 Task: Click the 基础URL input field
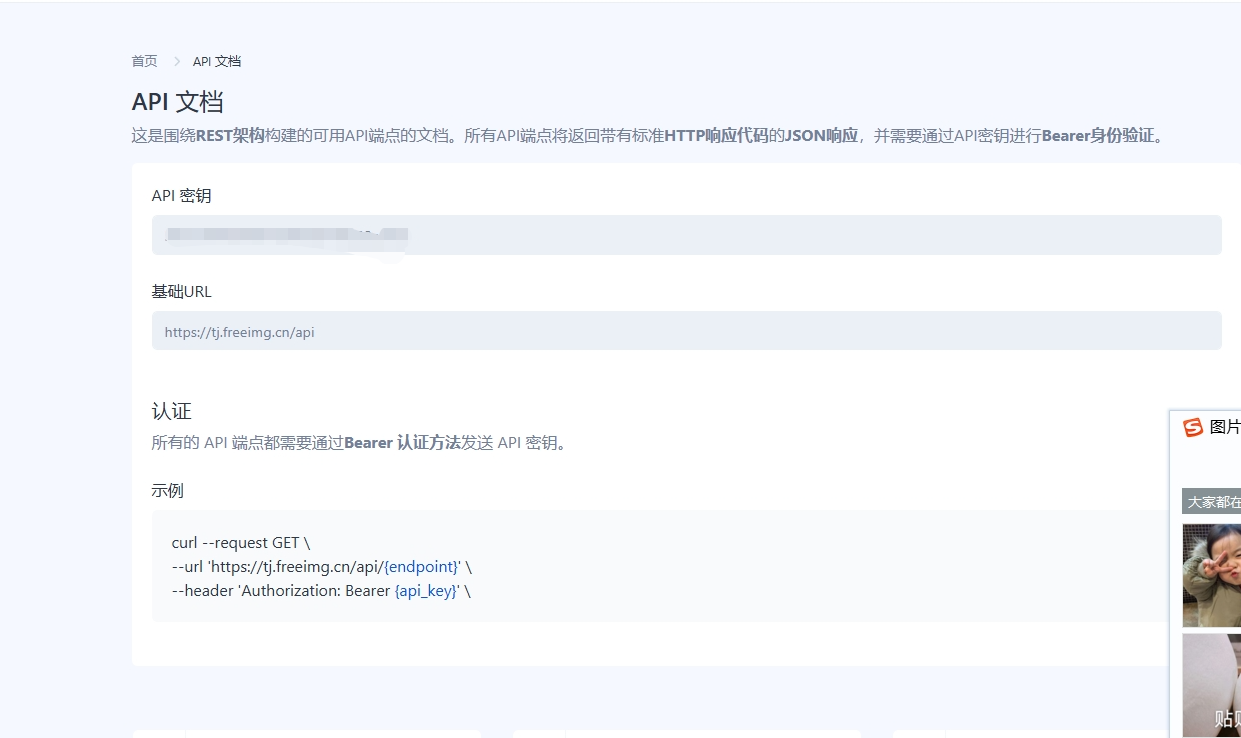pyautogui.click(x=686, y=330)
